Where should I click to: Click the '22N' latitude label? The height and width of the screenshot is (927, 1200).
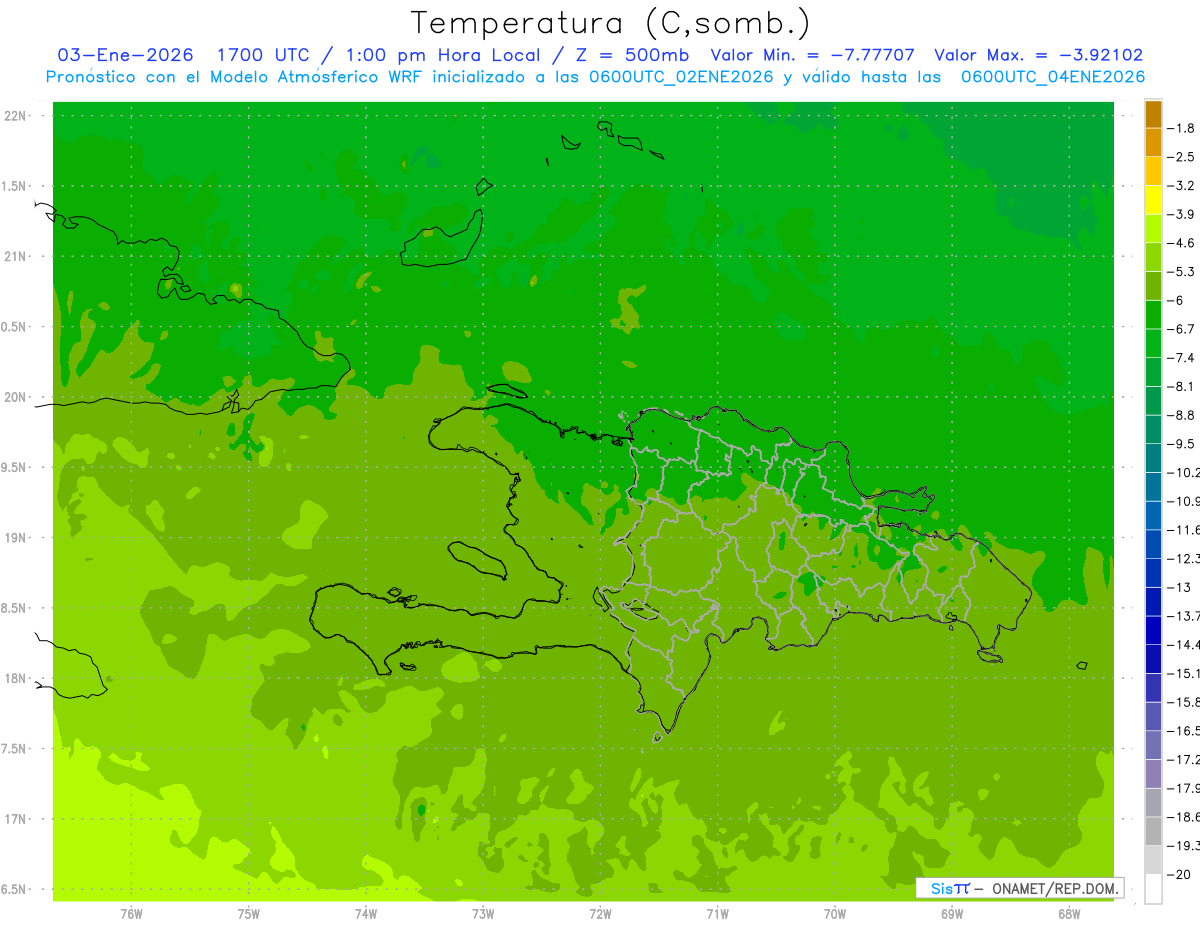tap(15, 116)
